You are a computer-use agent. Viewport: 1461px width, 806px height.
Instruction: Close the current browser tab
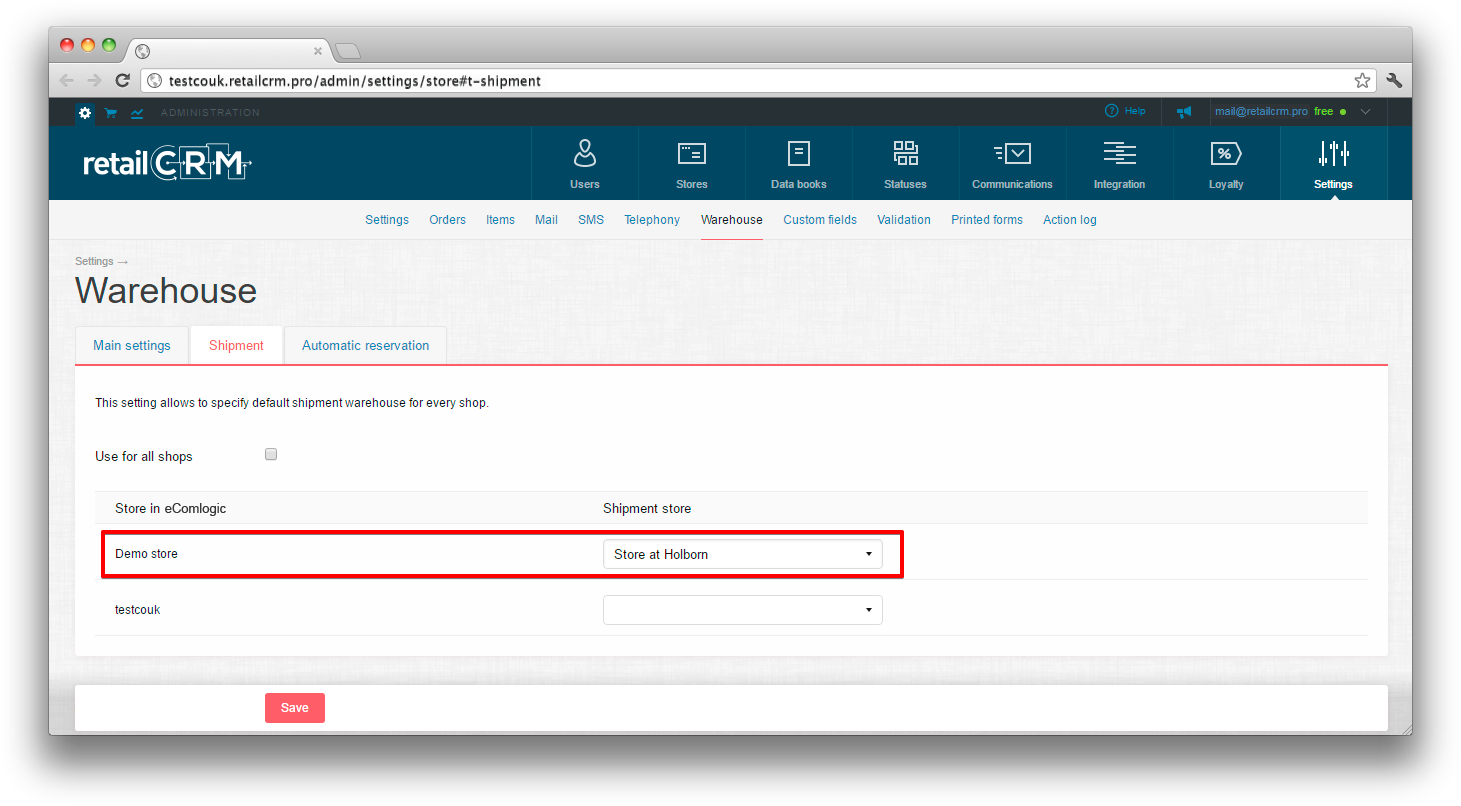point(318,51)
